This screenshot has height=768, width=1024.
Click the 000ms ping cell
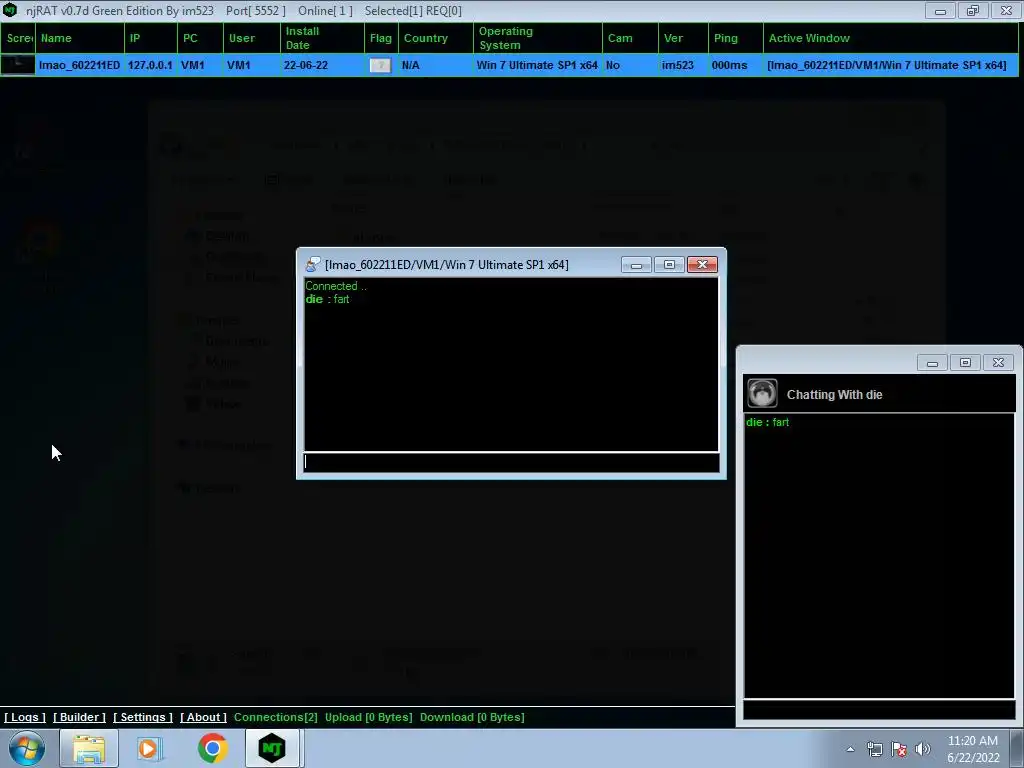click(729, 65)
